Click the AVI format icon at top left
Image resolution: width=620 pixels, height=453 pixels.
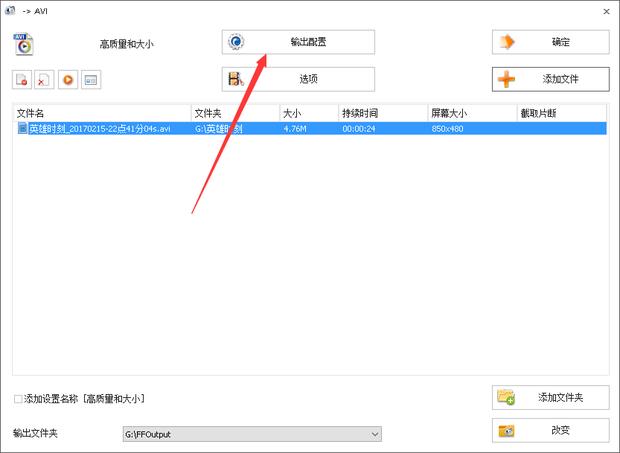click(24, 43)
